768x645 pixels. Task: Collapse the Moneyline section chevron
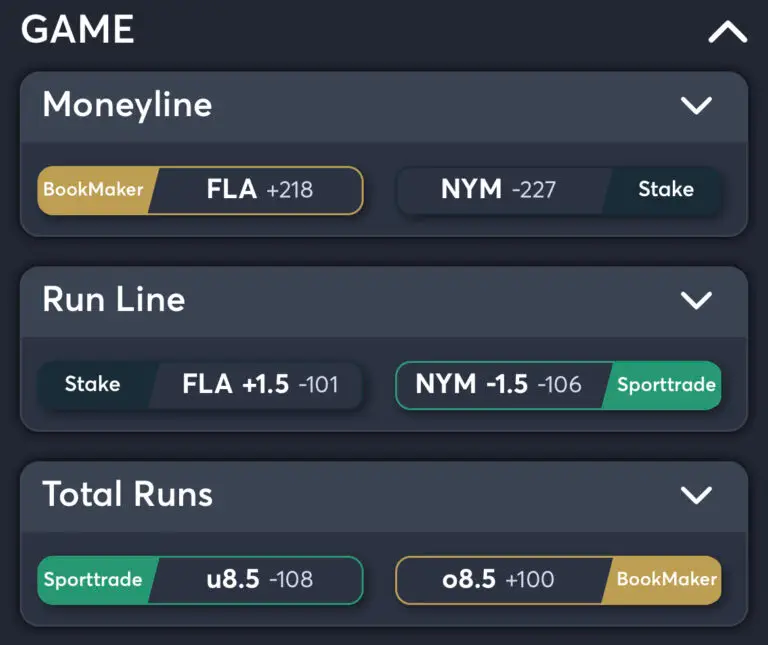pyautogui.click(x=695, y=105)
